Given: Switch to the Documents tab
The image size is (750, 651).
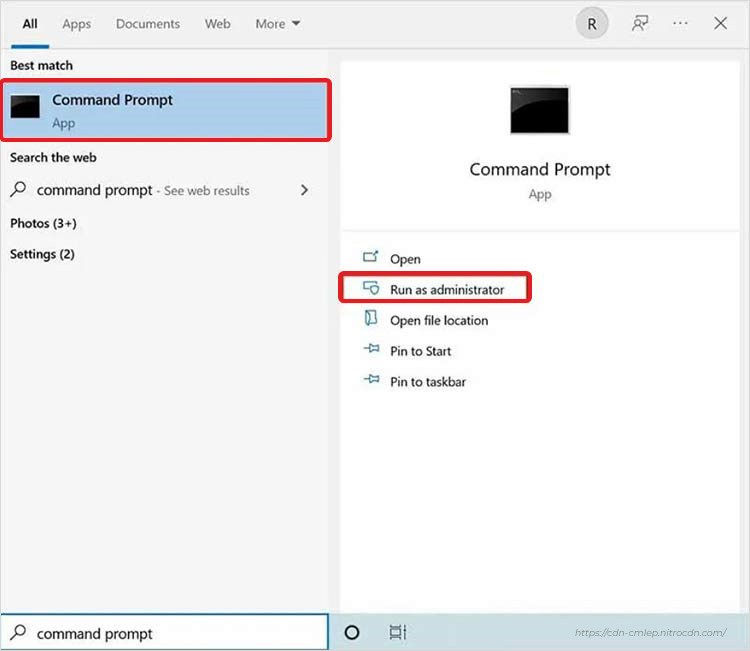Looking at the screenshot, I should click(147, 24).
